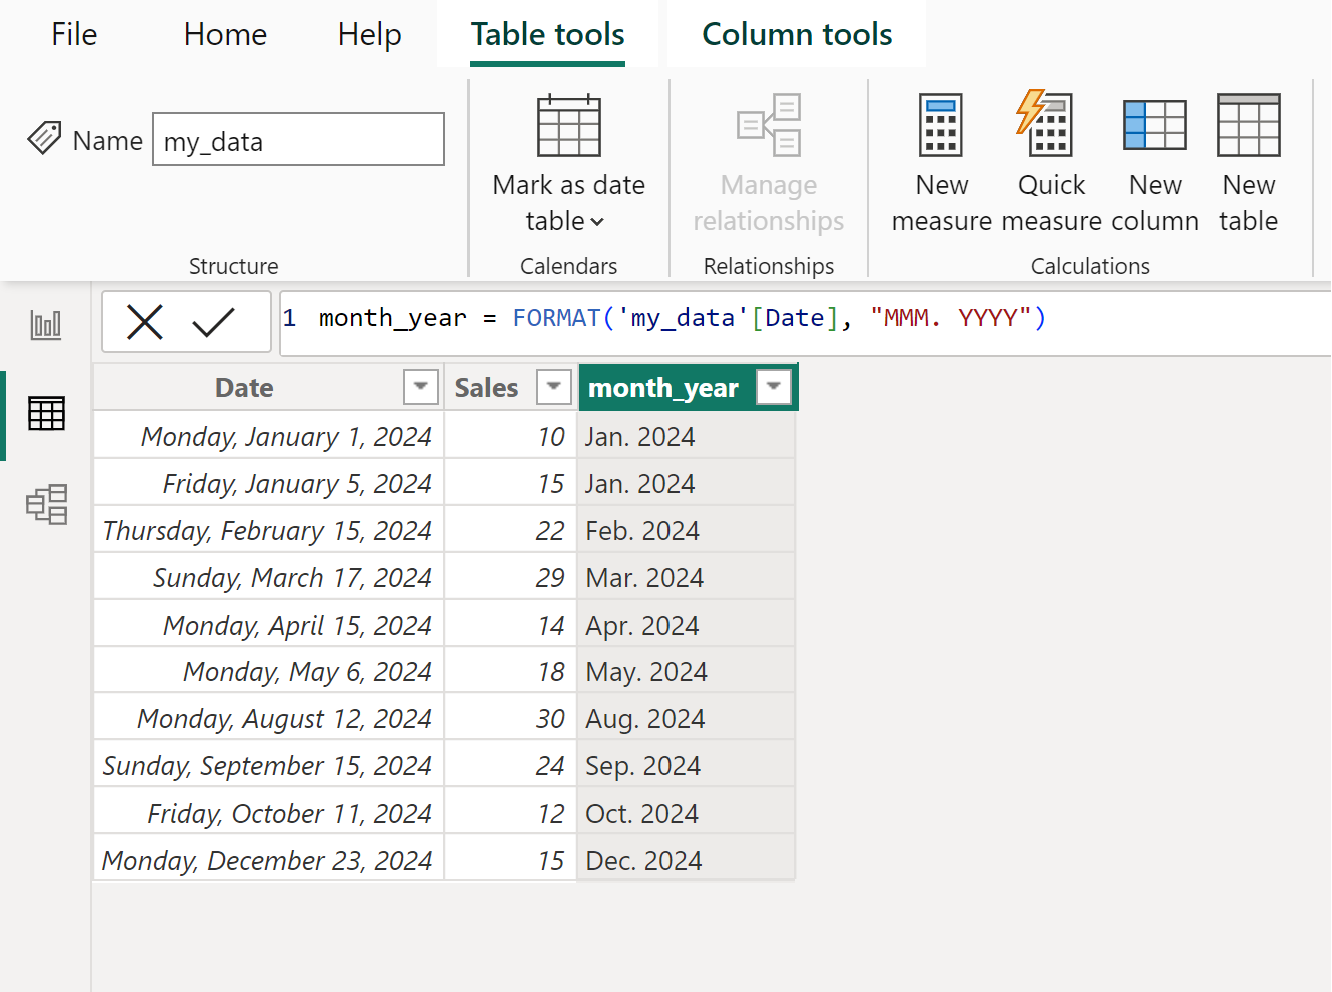1332x992 pixels.
Task: Open the Help ribbon tab
Action: pyautogui.click(x=369, y=33)
